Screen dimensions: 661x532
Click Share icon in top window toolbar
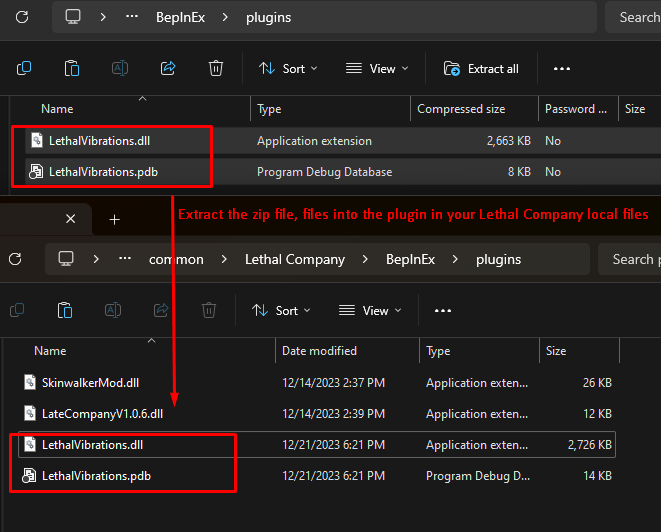pos(168,68)
